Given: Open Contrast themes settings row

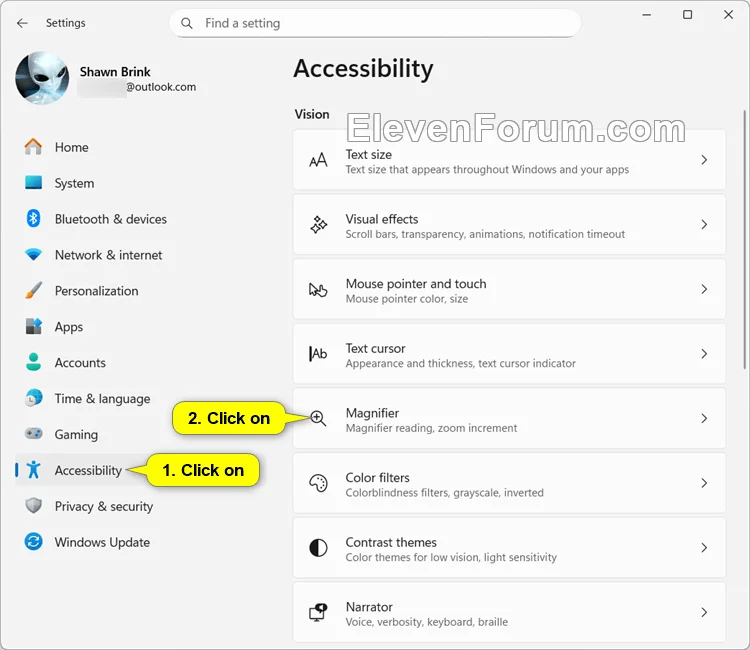Looking at the screenshot, I should pyautogui.click(x=509, y=548).
